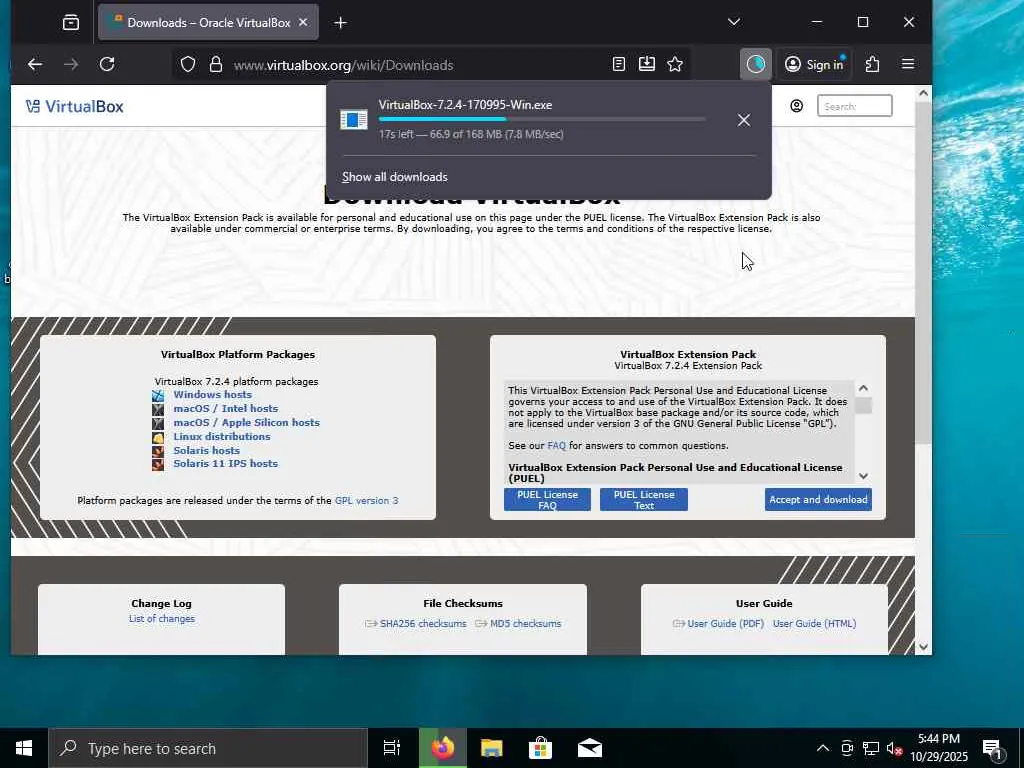Open Solaris hosts link
This screenshot has width=1024, height=768.
pos(206,451)
